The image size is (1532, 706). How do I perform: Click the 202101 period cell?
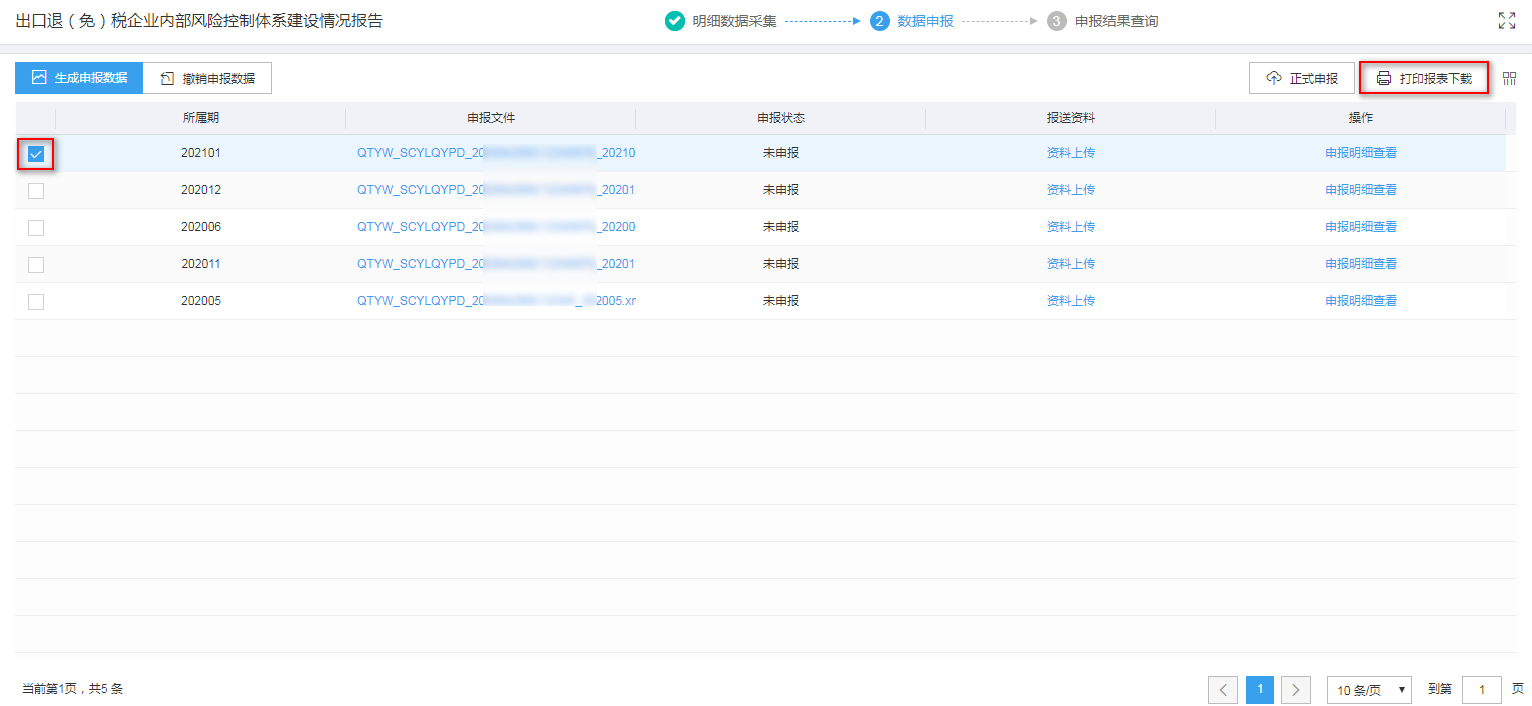pos(201,153)
